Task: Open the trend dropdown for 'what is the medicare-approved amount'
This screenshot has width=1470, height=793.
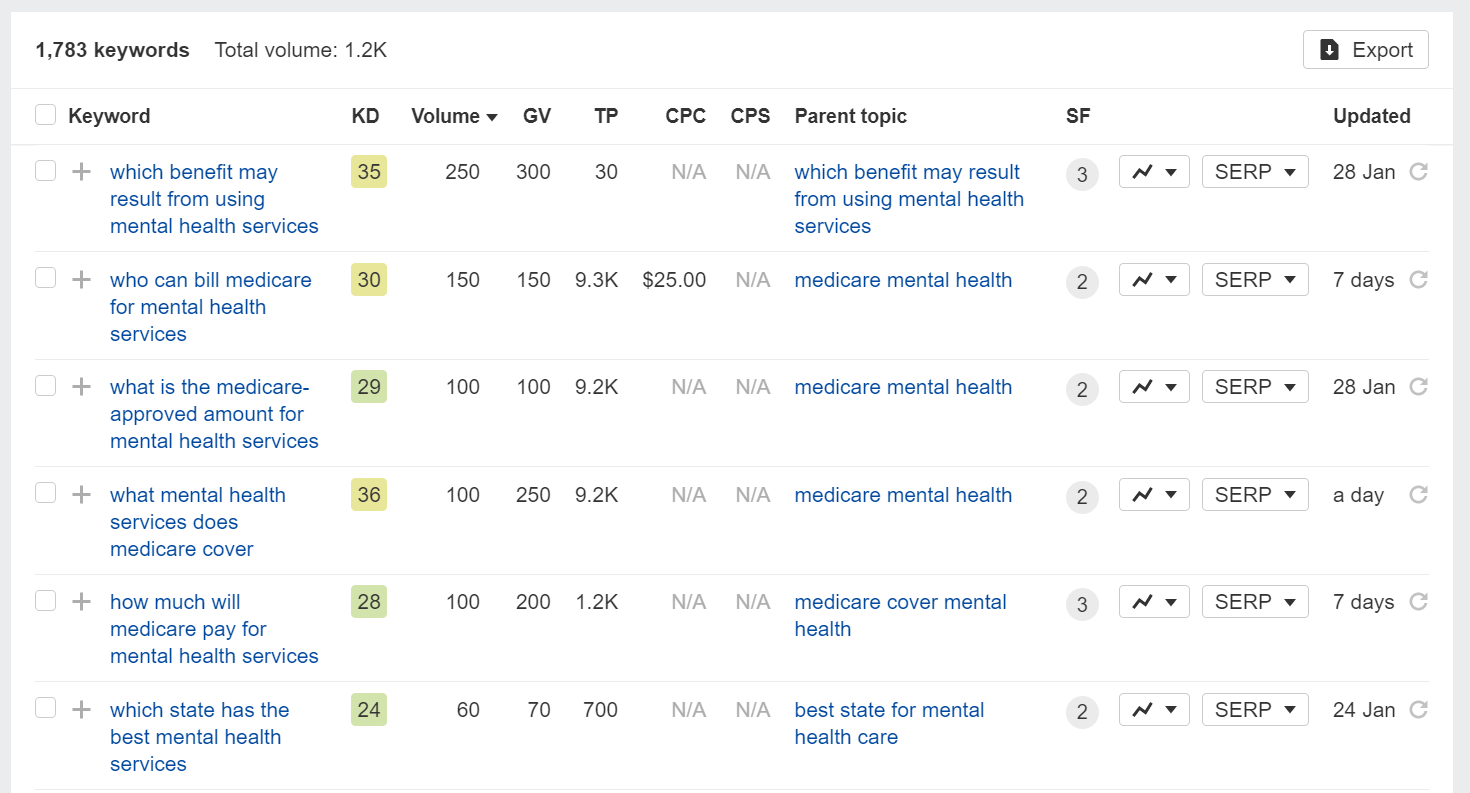Action: tap(1154, 387)
